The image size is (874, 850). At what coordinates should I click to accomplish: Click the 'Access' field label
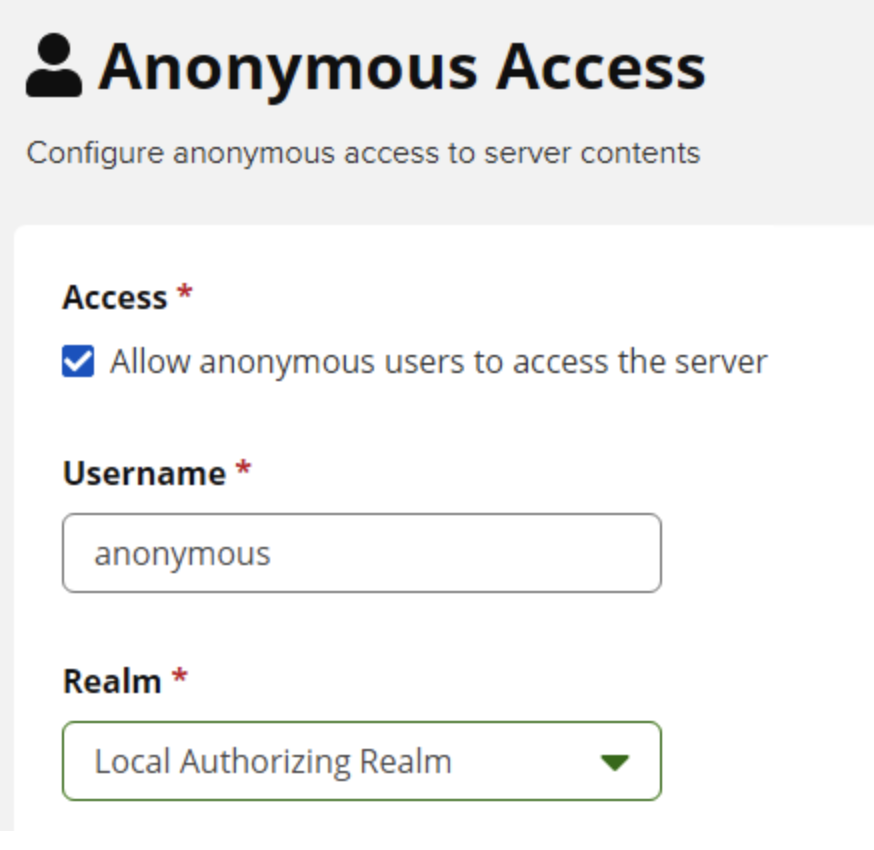click(115, 297)
